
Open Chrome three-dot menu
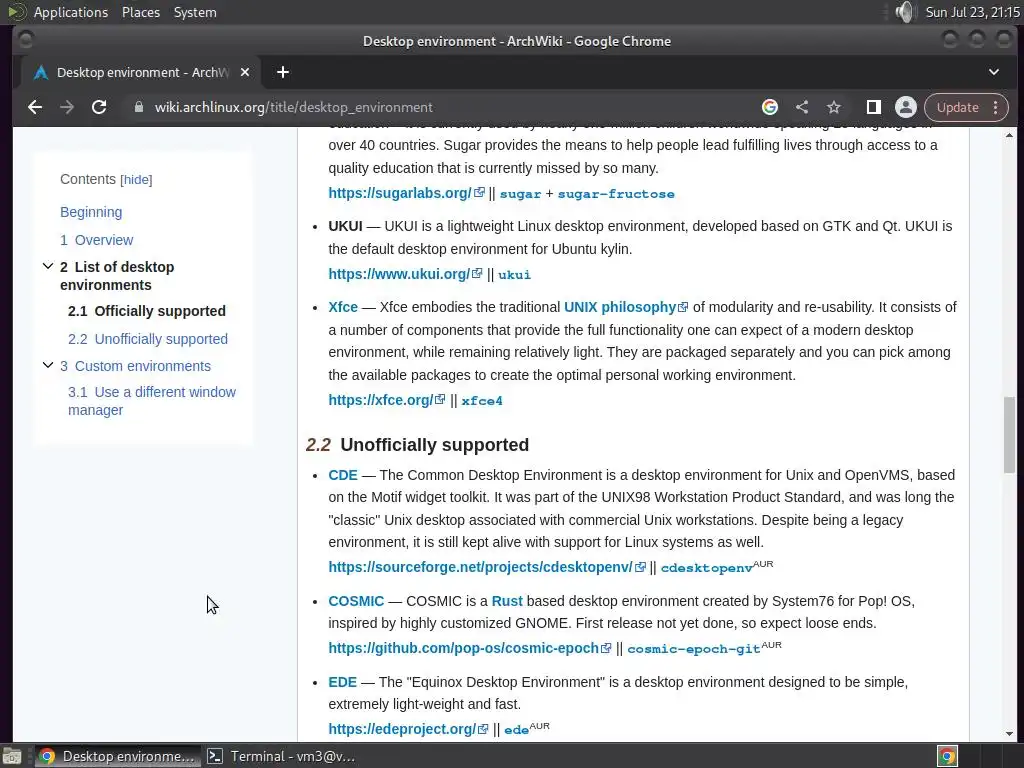point(996,107)
